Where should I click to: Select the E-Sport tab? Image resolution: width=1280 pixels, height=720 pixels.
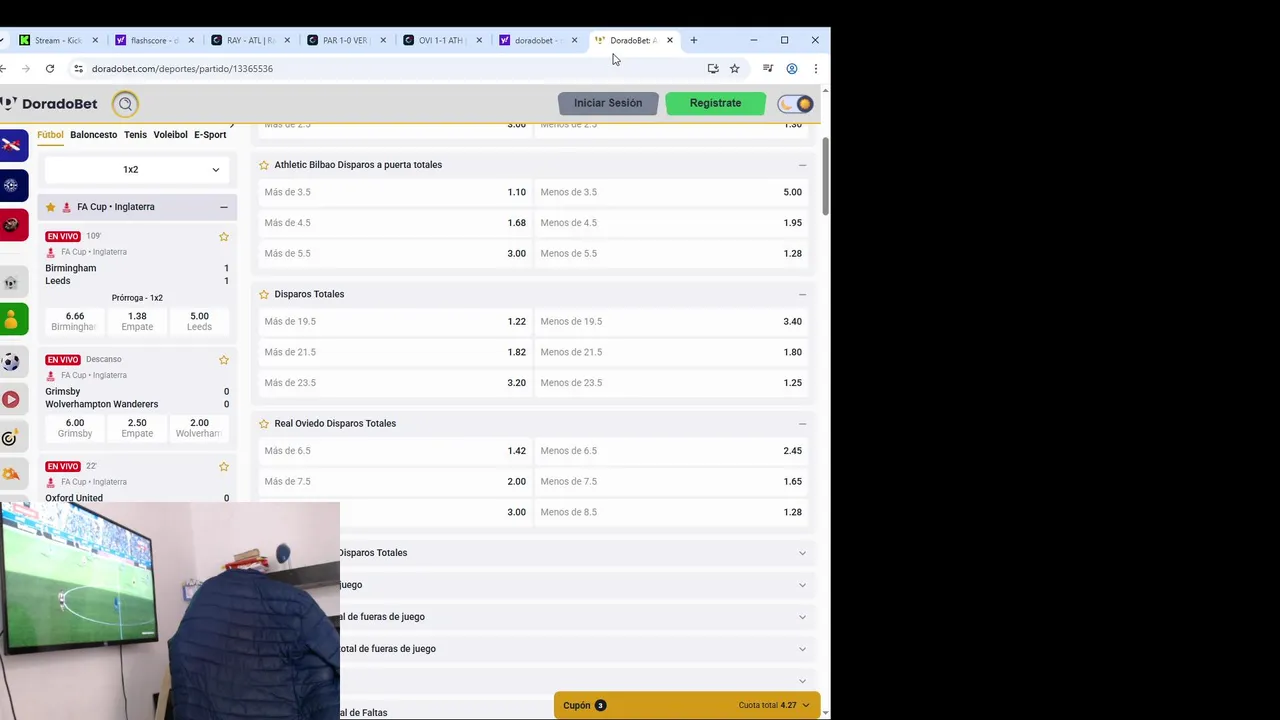pos(210,135)
